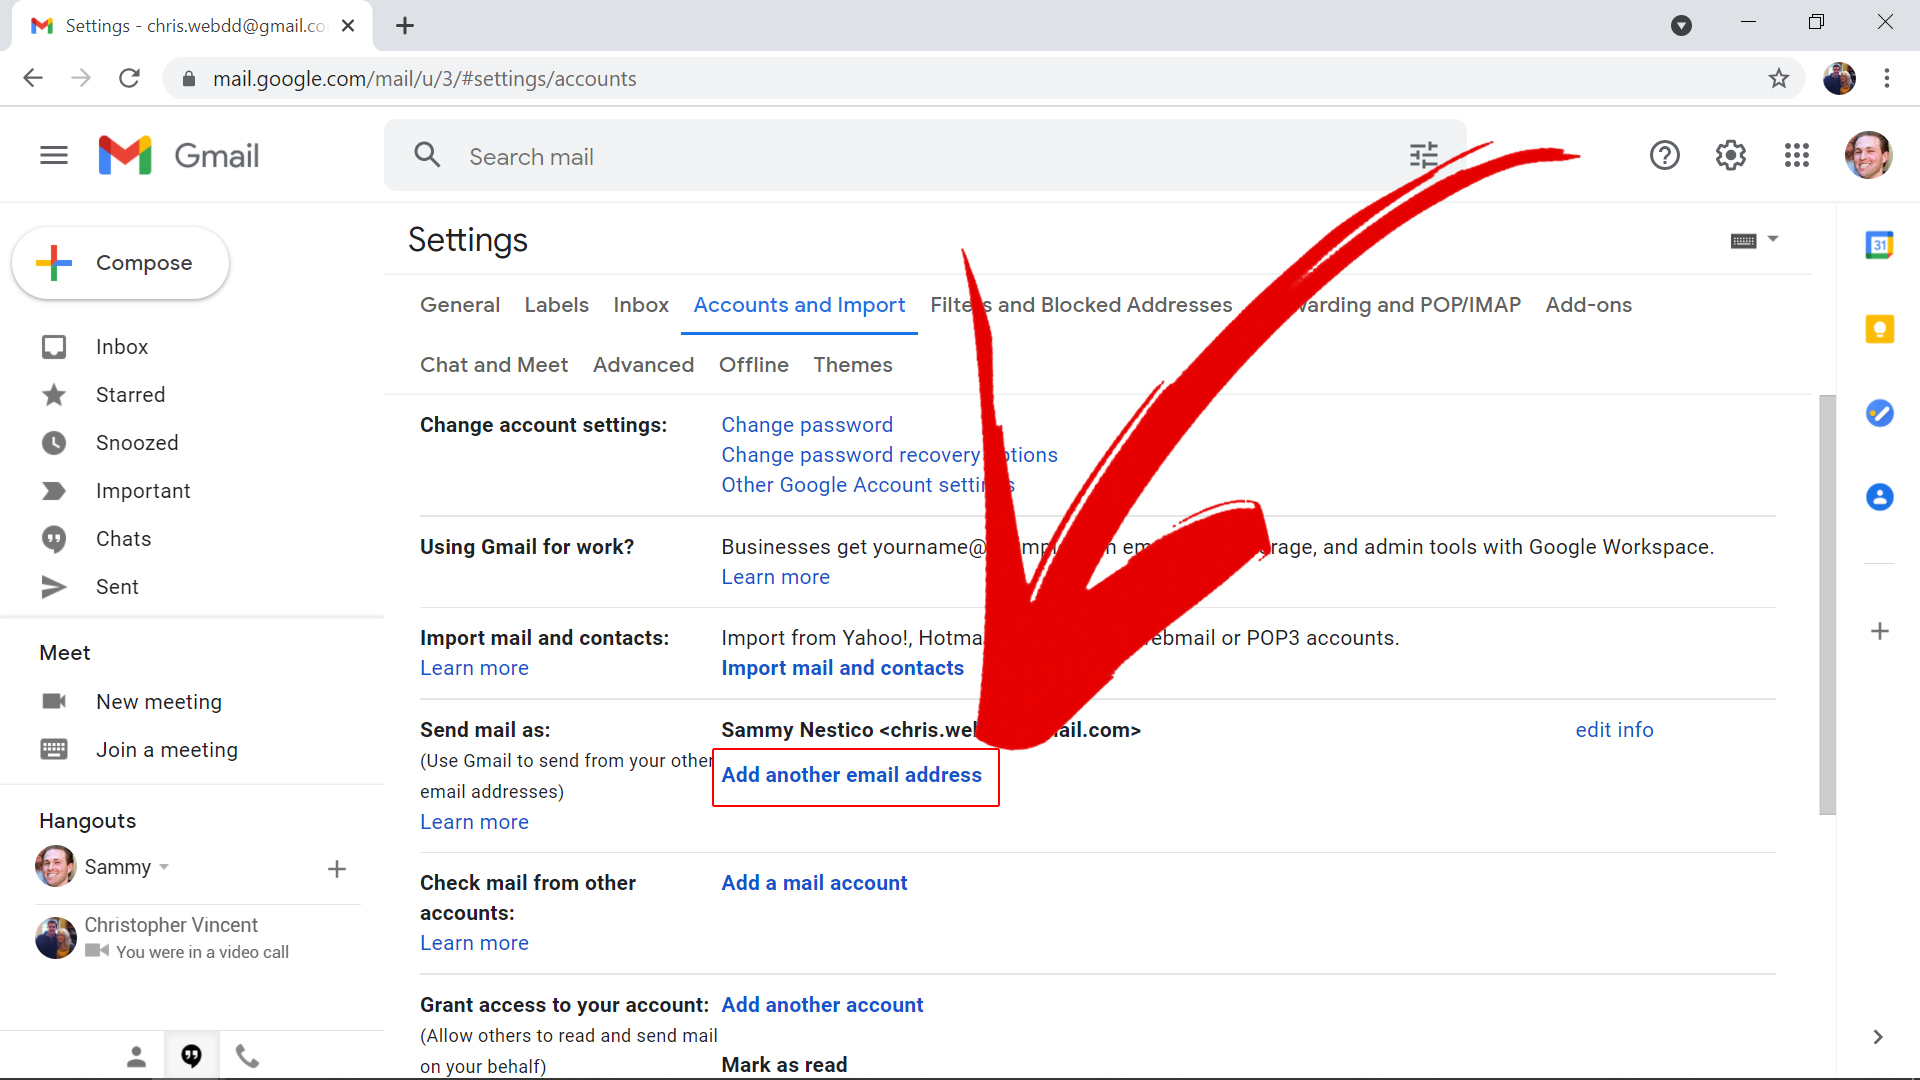The image size is (1920, 1080).
Task: Open a new browser tab
Action: (404, 25)
